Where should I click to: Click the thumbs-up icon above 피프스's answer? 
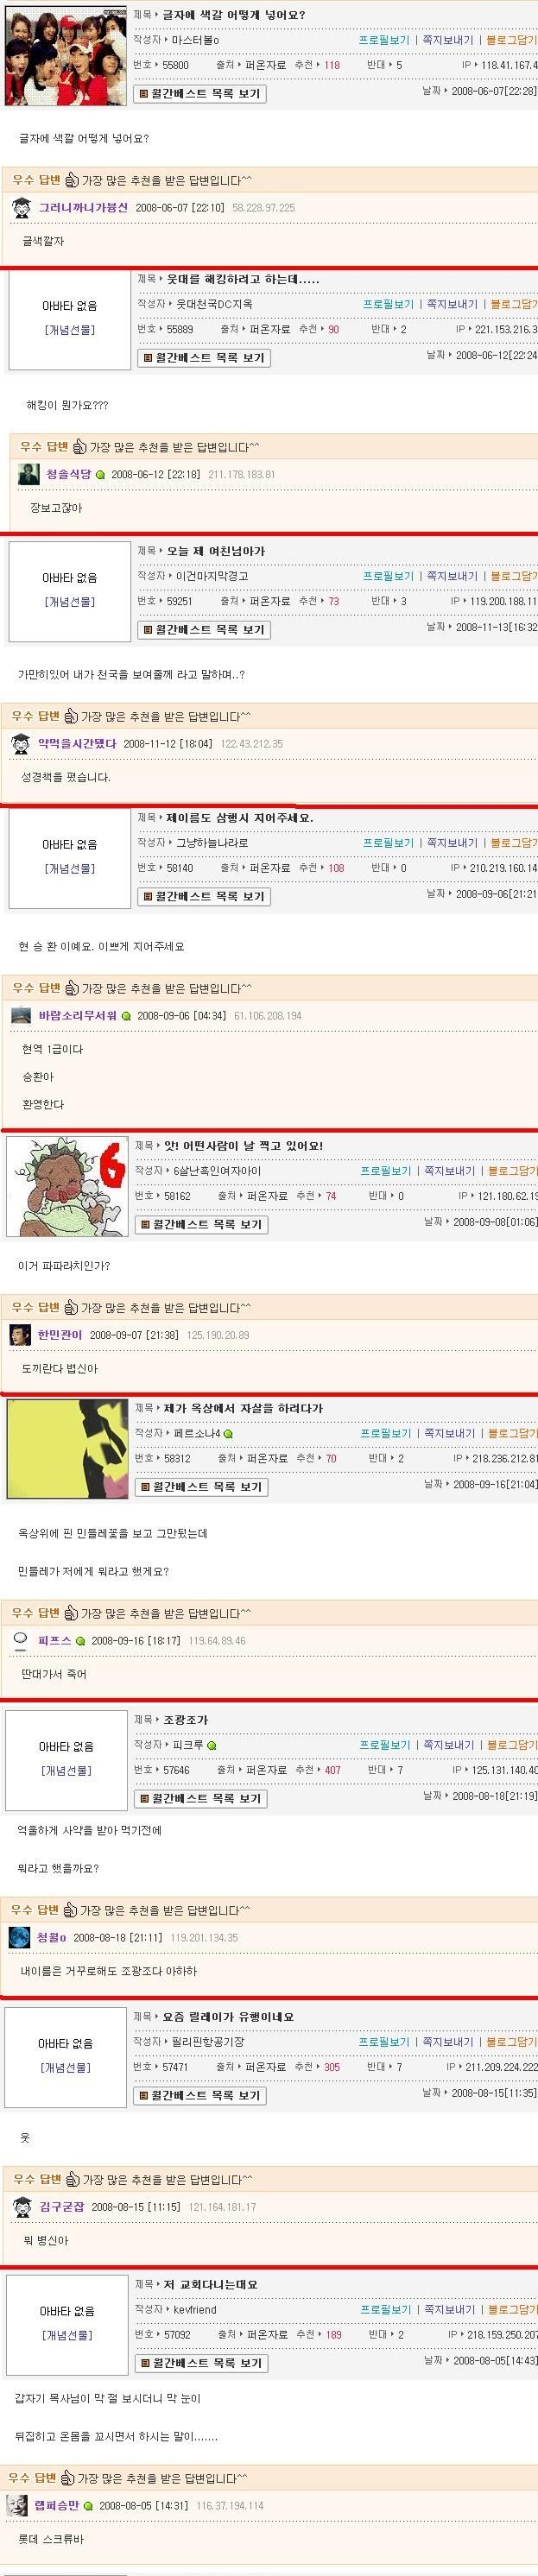click(x=71, y=1613)
